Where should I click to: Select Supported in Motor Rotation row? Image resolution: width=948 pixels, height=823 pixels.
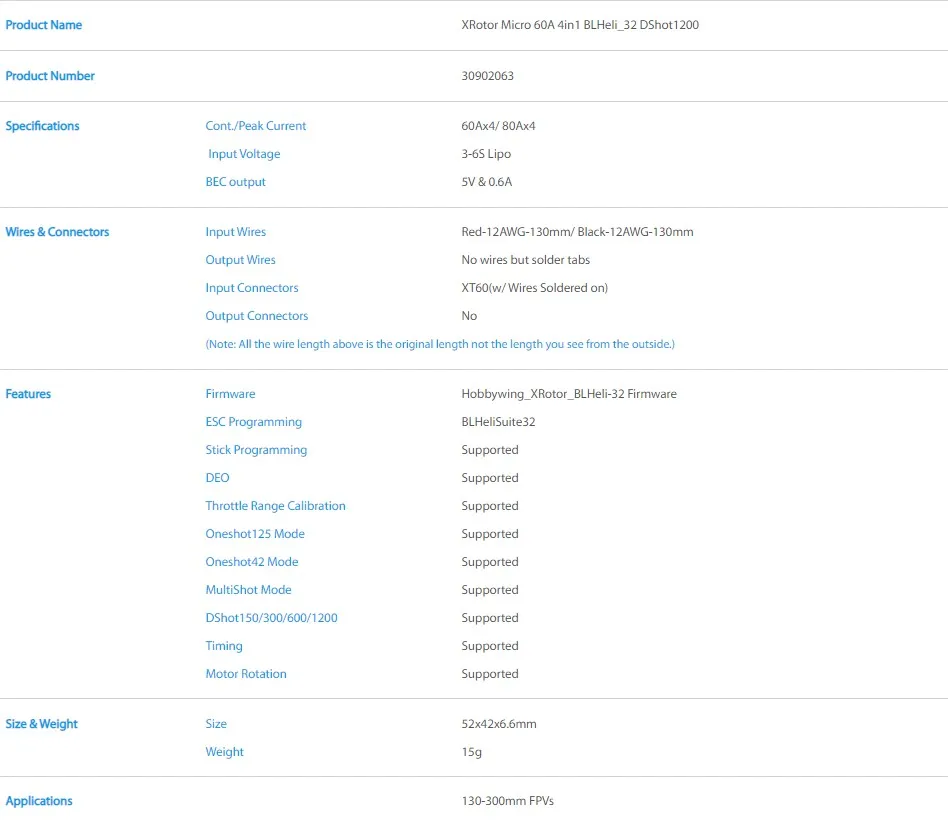point(490,674)
